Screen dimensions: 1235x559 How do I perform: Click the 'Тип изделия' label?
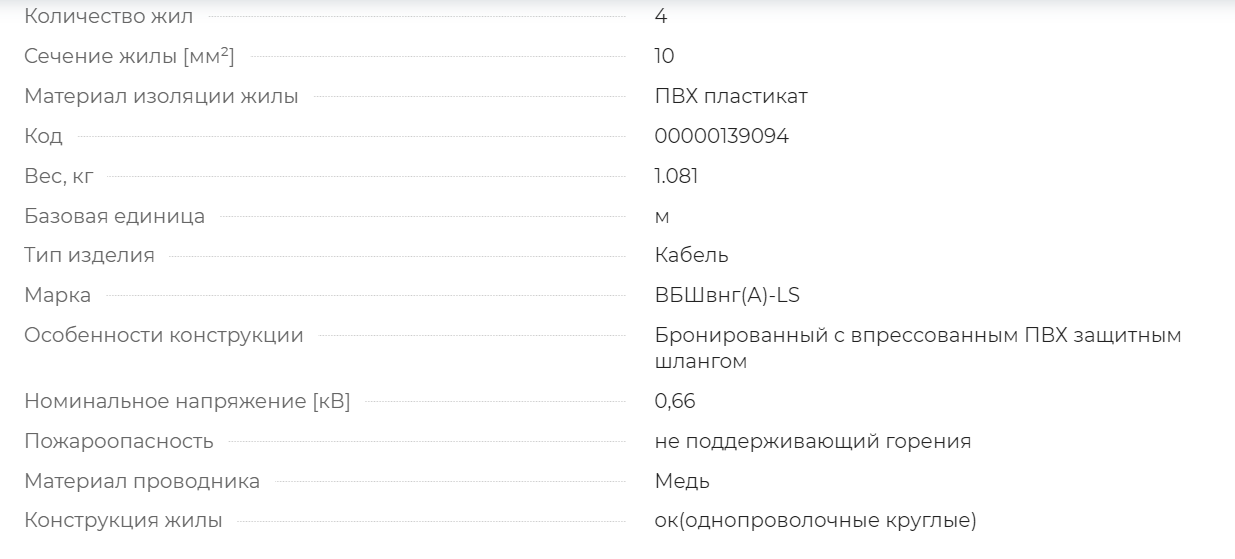[x=89, y=255]
